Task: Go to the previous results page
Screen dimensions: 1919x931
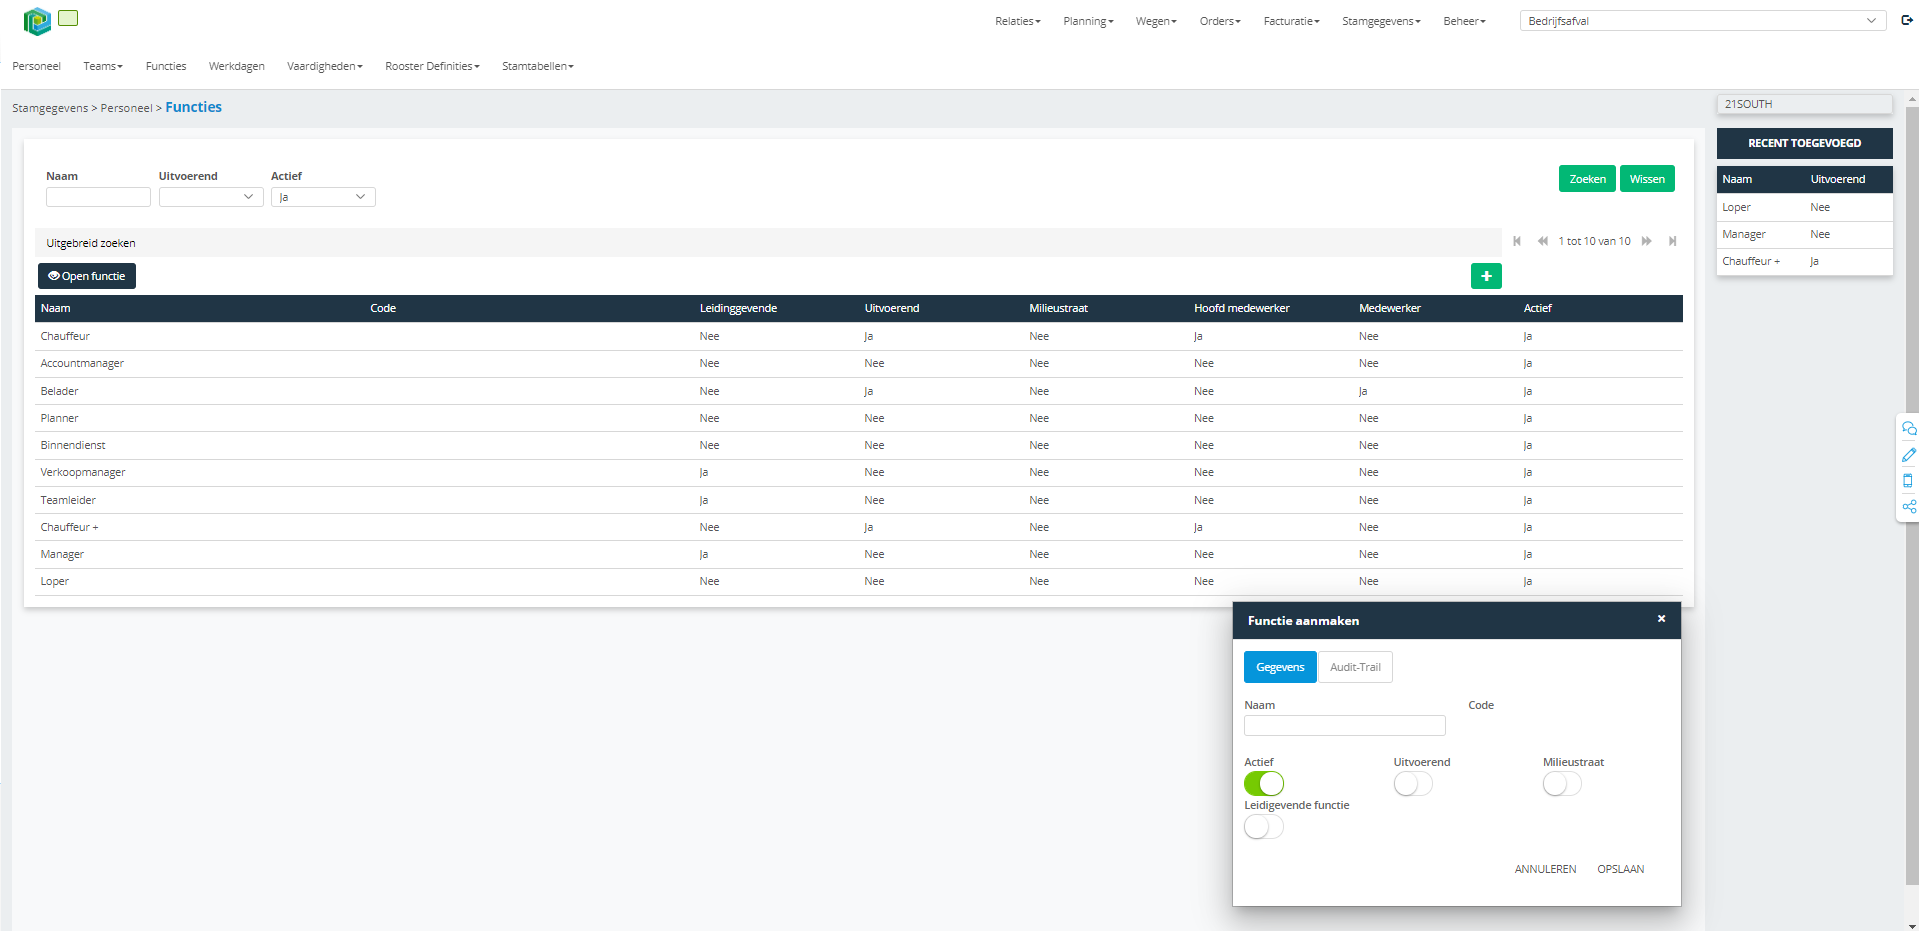Action: [x=1543, y=241]
